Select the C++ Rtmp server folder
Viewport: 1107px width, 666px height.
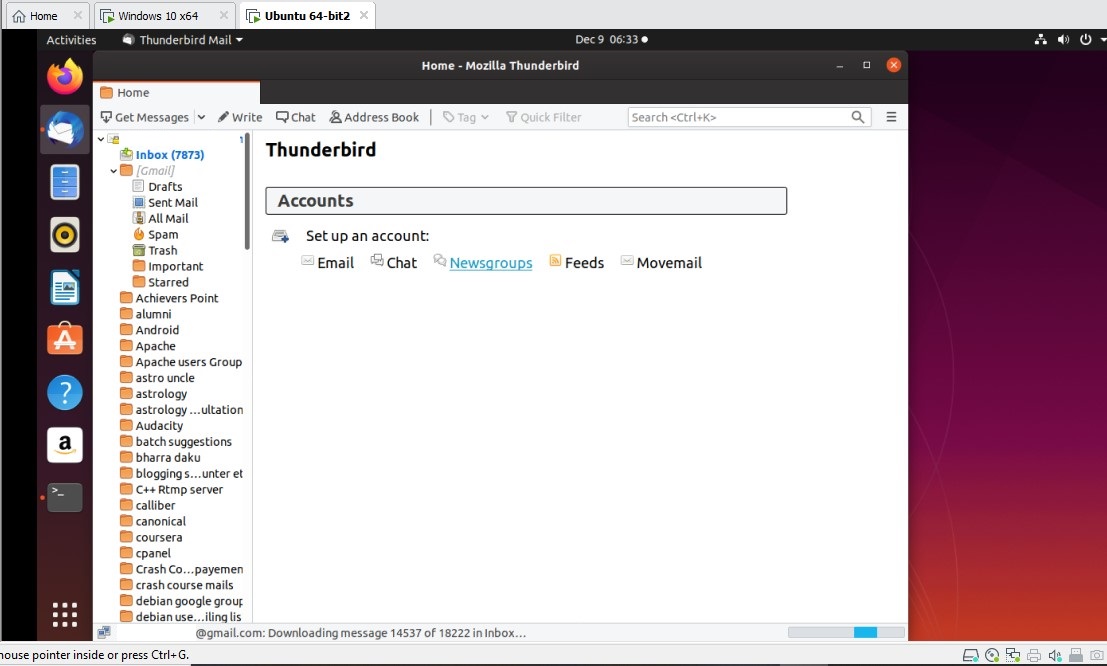tap(179, 489)
